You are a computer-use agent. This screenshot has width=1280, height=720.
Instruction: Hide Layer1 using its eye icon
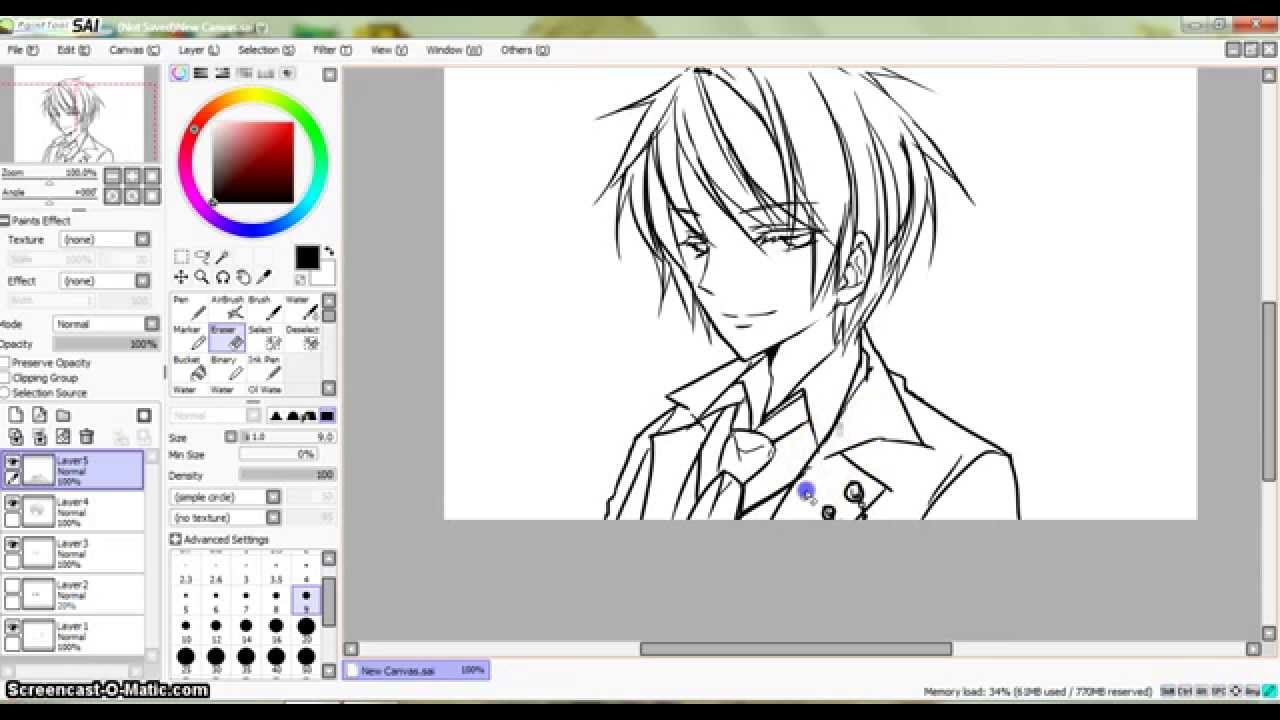tap(13, 627)
